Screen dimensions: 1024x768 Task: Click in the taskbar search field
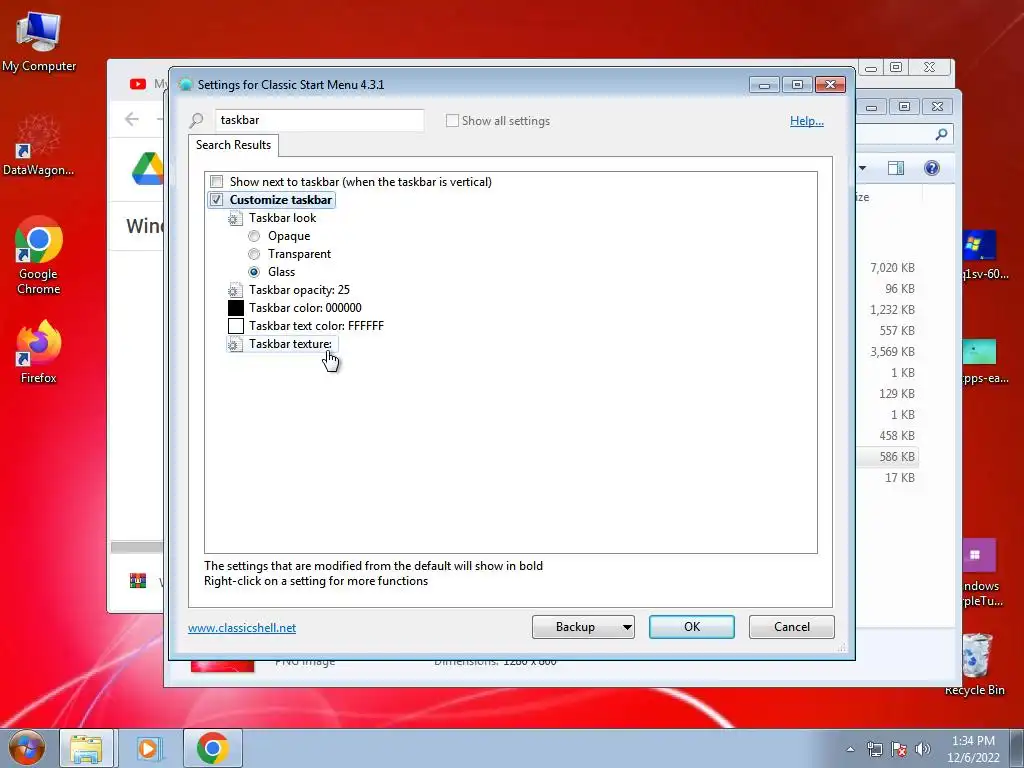tap(319, 120)
